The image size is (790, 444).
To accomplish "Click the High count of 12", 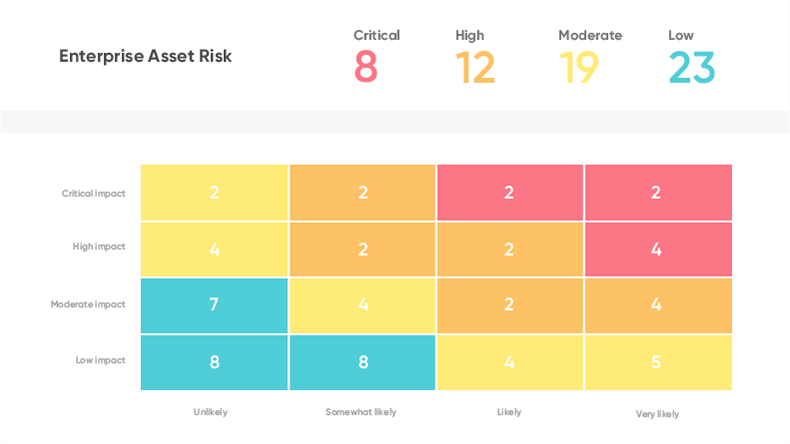I will pos(475,68).
